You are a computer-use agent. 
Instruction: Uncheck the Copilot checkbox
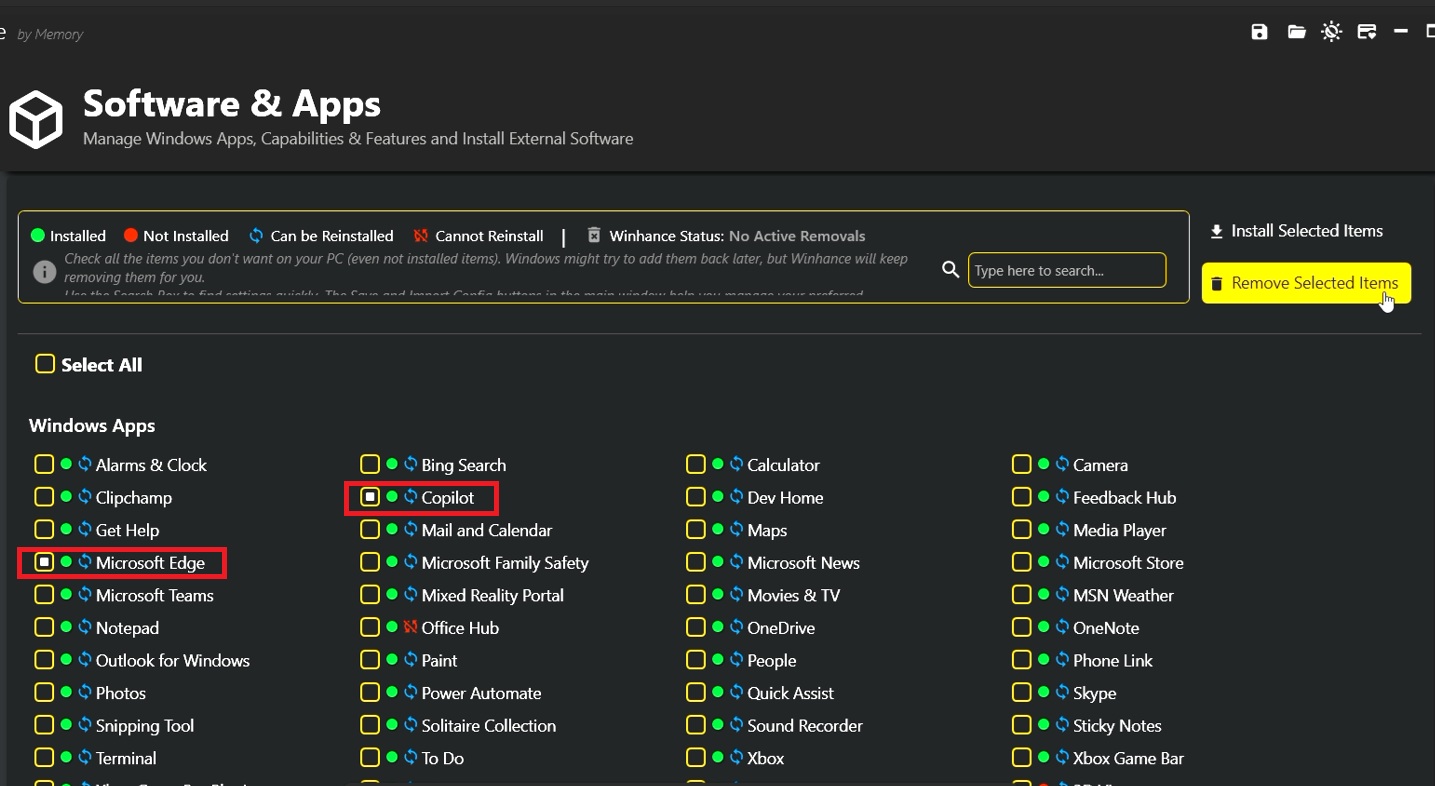370,497
